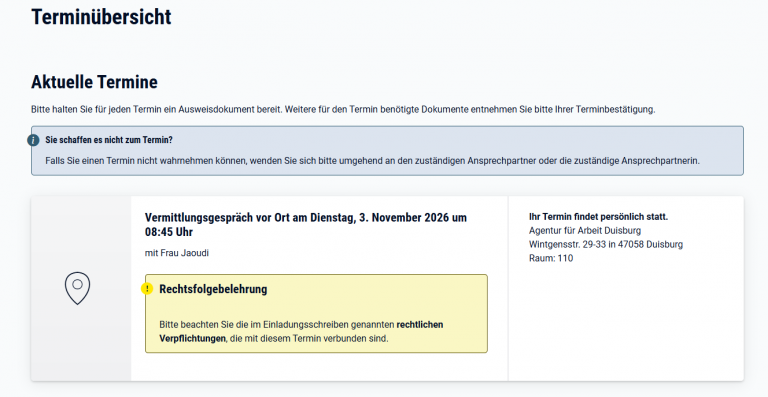Click 'mit Frau Jaoudi' text

click(x=177, y=253)
